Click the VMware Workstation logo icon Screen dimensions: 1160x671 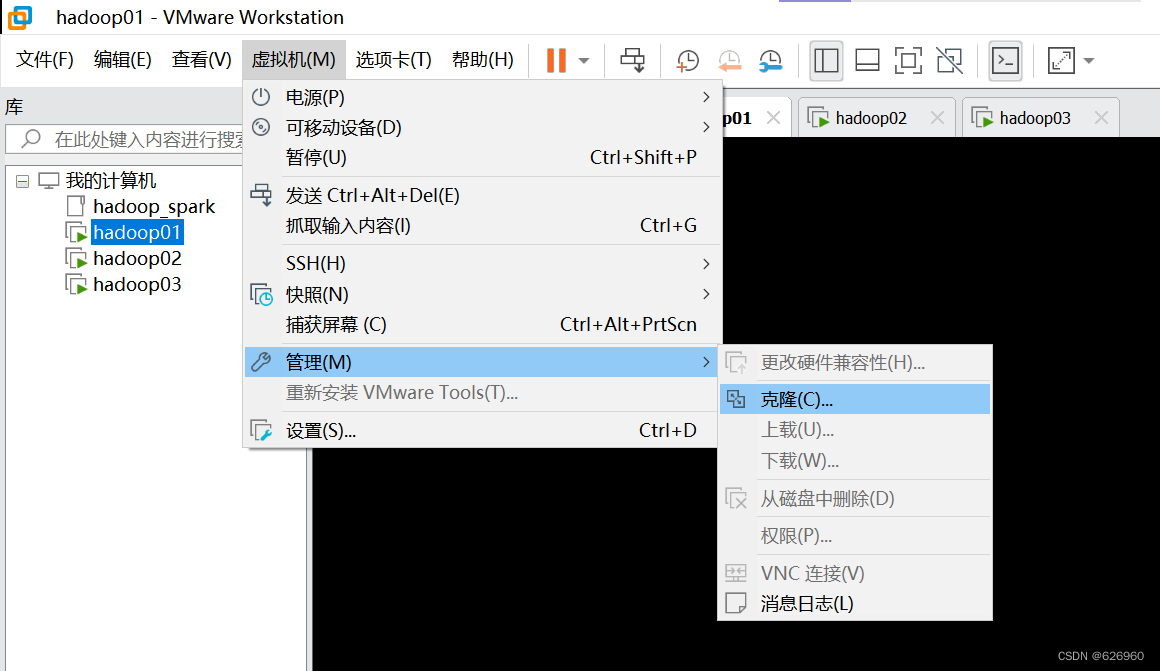20,17
